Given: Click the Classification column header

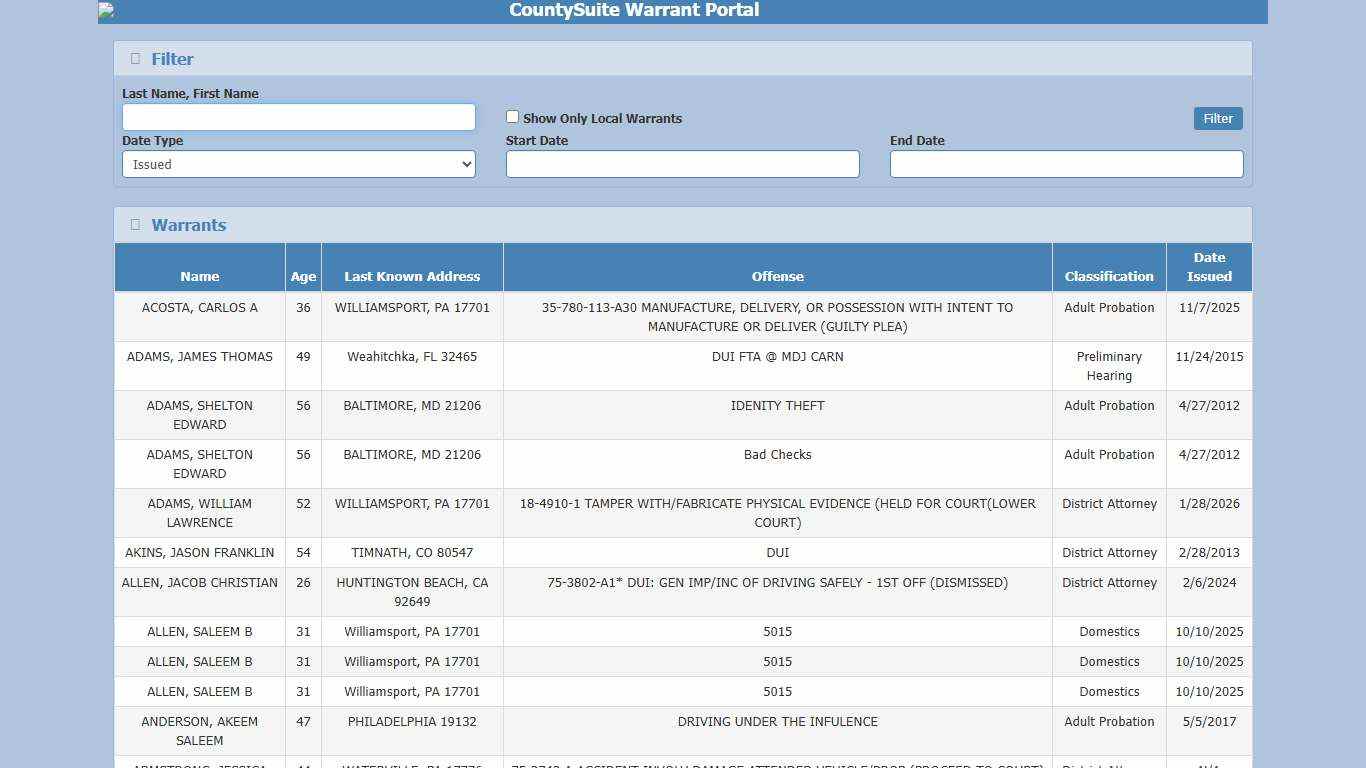Looking at the screenshot, I should pos(1109,276).
